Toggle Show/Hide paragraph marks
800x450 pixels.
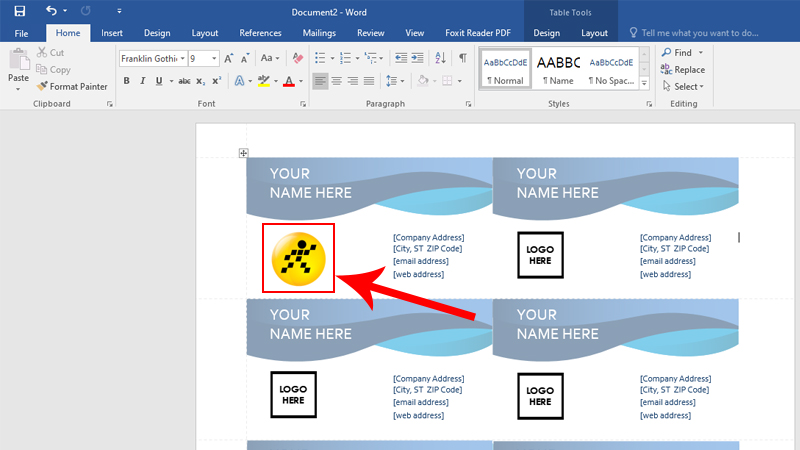tap(462, 58)
